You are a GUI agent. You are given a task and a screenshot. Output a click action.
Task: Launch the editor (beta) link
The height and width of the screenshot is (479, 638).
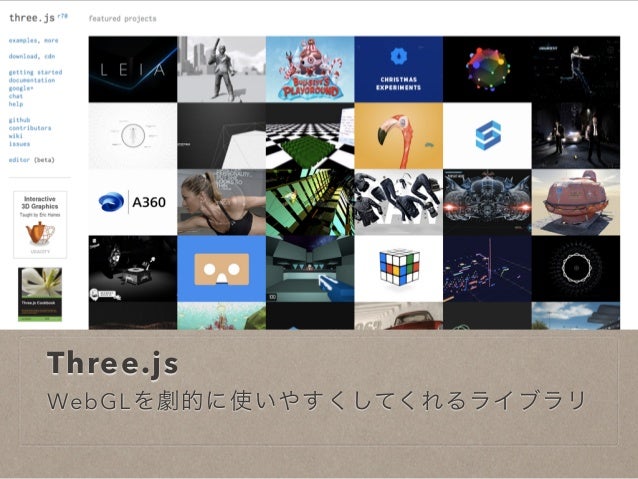click(31, 160)
